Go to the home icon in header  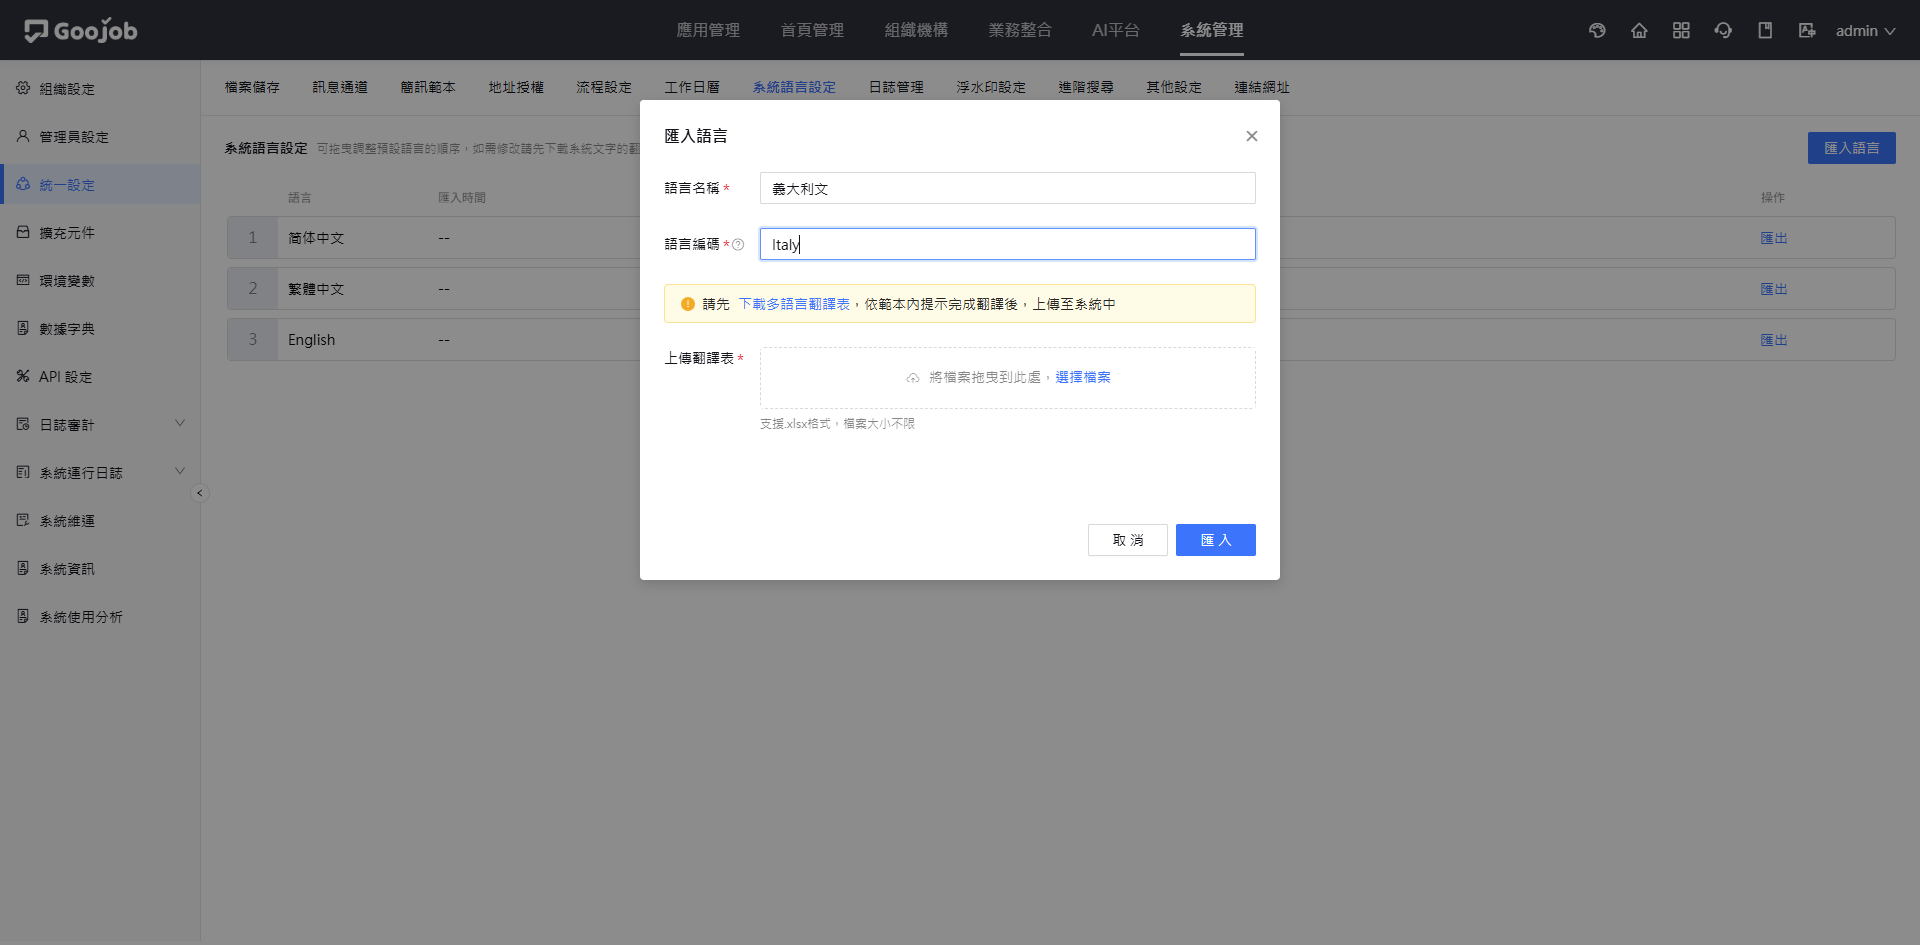click(1639, 31)
